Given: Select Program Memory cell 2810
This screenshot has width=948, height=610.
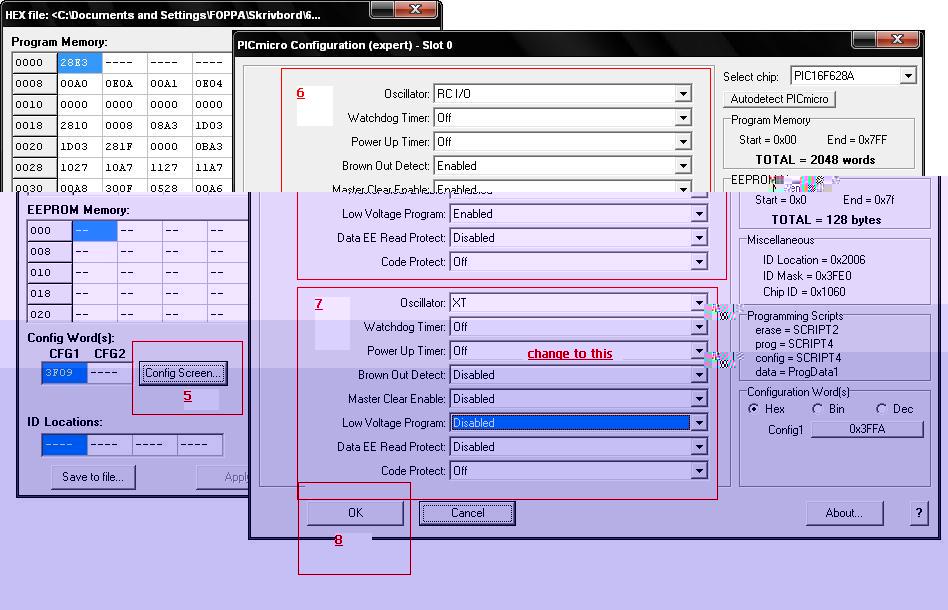Looking at the screenshot, I should (x=80, y=125).
